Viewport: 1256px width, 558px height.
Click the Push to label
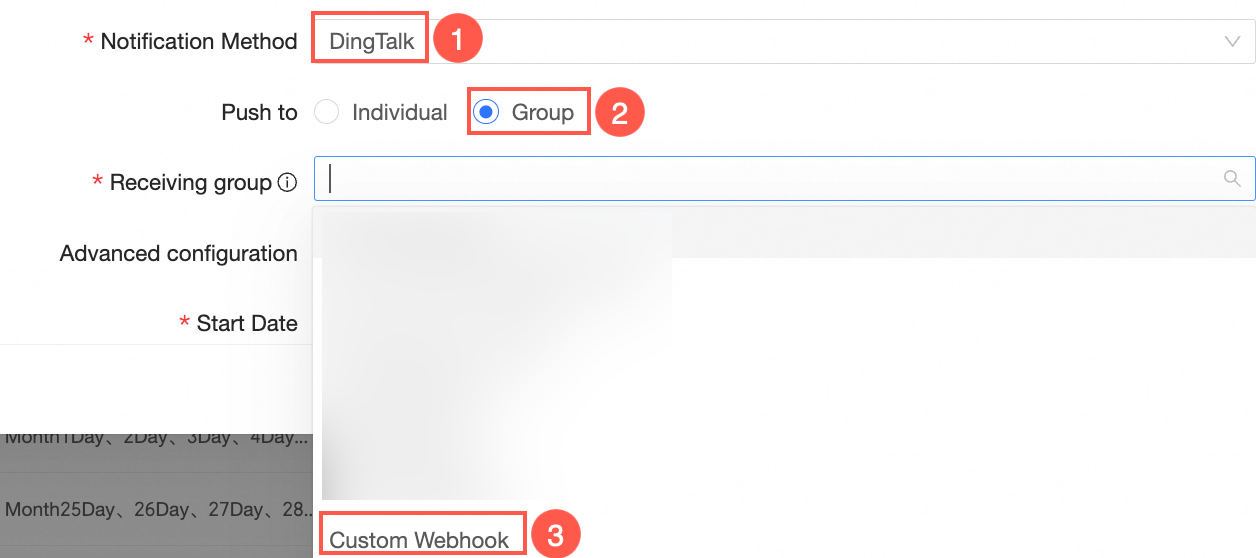pyautogui.click(x=259, y=113)
